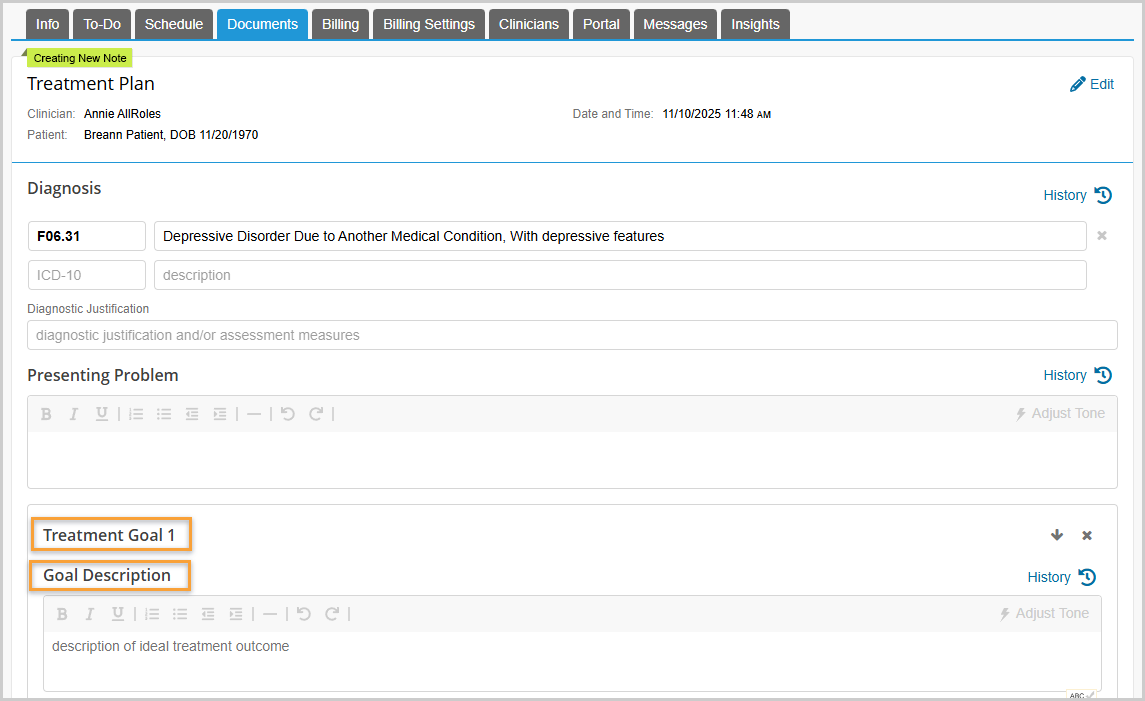
Task: Go to the Insights tab
Action: (x=755, y=24)
